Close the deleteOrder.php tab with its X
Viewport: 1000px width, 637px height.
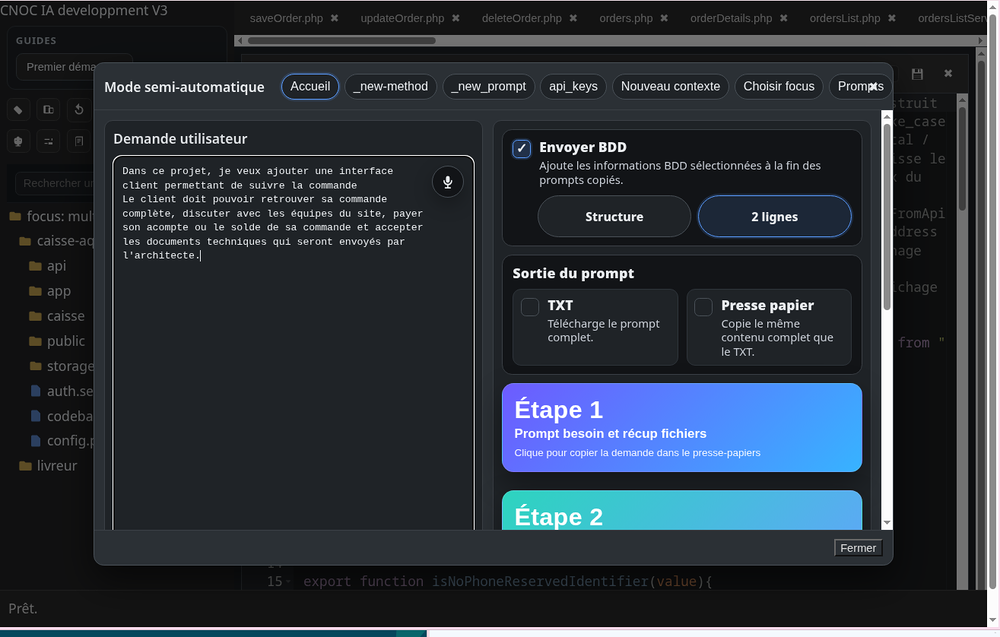[x=573, y=18]
